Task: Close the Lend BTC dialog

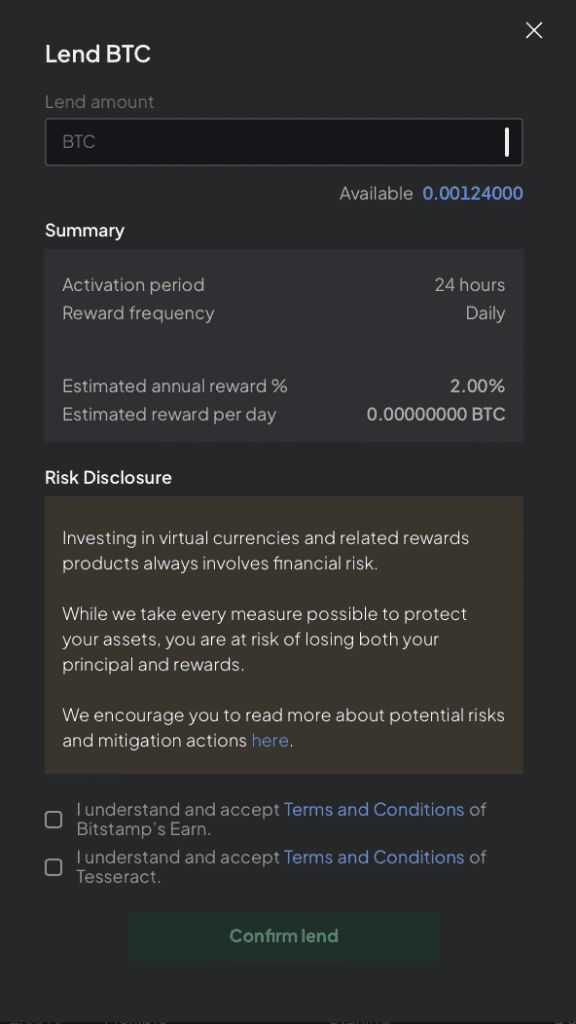Action: pos(534,30)
